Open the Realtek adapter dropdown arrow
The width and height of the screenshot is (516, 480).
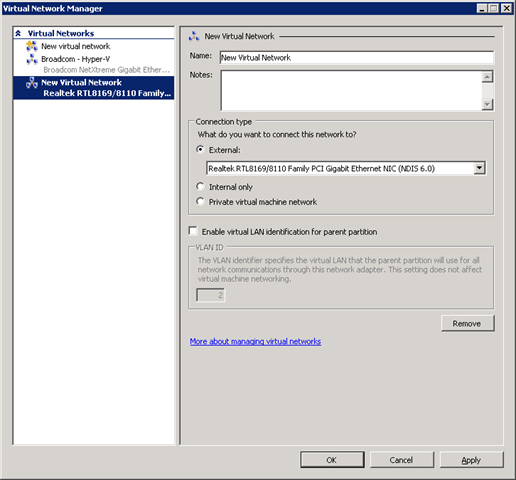tap(479, 168)
